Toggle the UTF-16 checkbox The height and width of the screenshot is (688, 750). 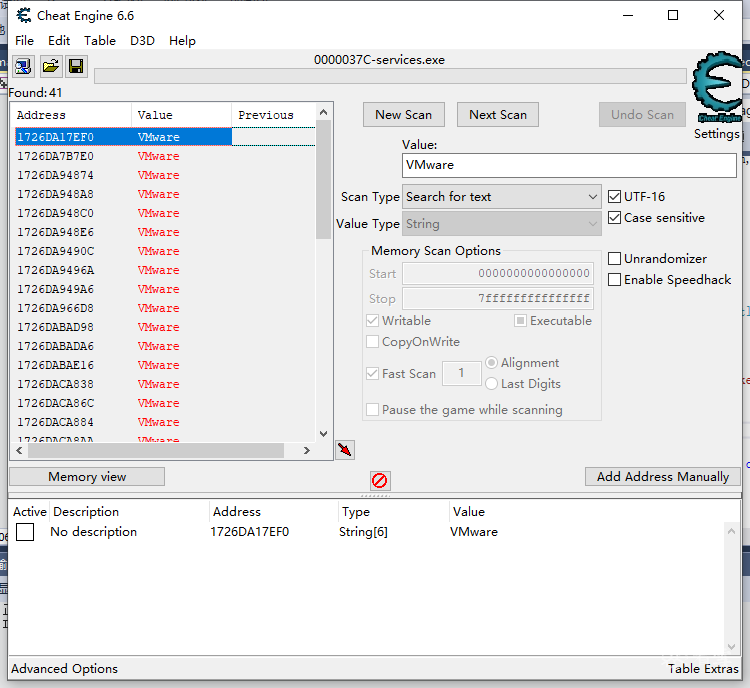614,197
